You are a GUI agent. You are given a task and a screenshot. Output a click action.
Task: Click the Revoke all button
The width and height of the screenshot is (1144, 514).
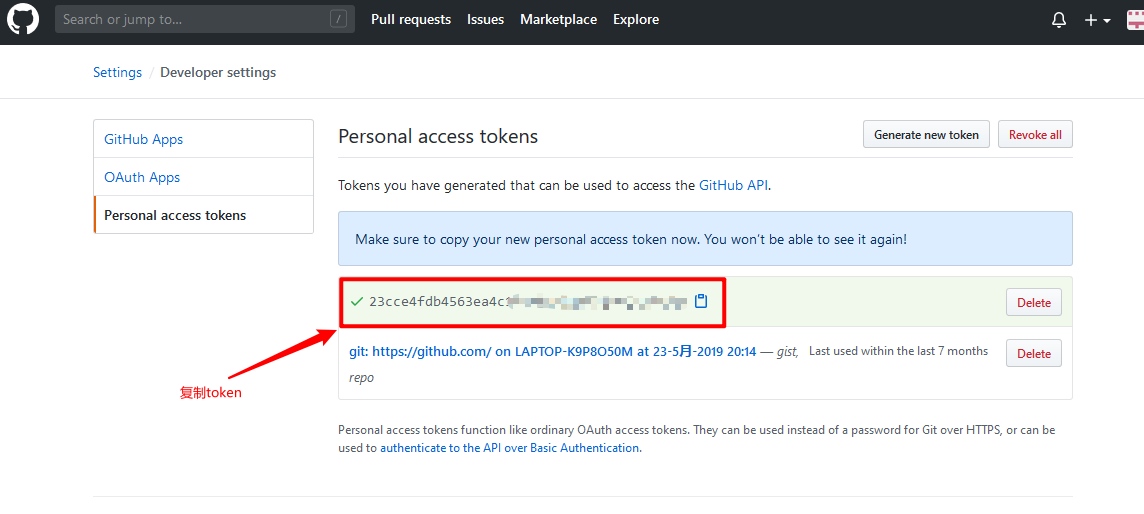coord(1035,135)
